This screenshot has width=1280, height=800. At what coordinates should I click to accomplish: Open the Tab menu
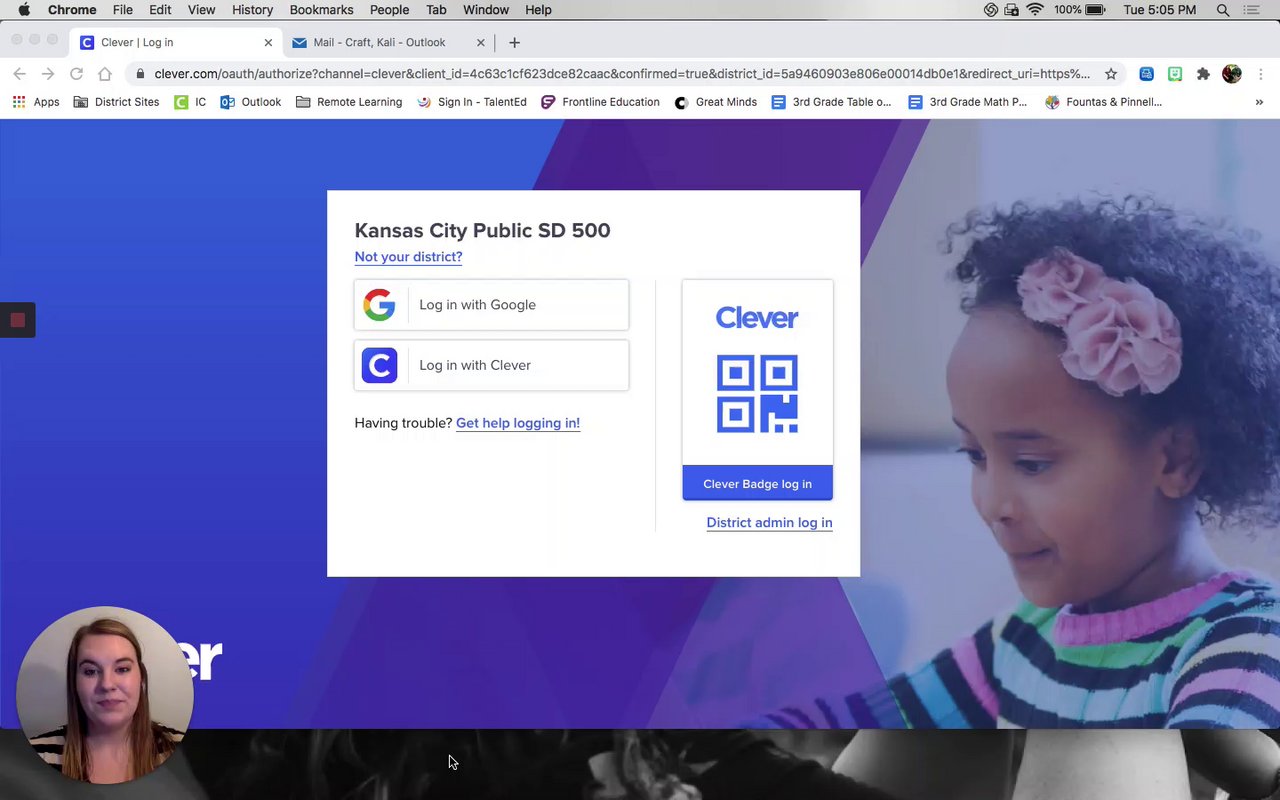tap(436, 10)
